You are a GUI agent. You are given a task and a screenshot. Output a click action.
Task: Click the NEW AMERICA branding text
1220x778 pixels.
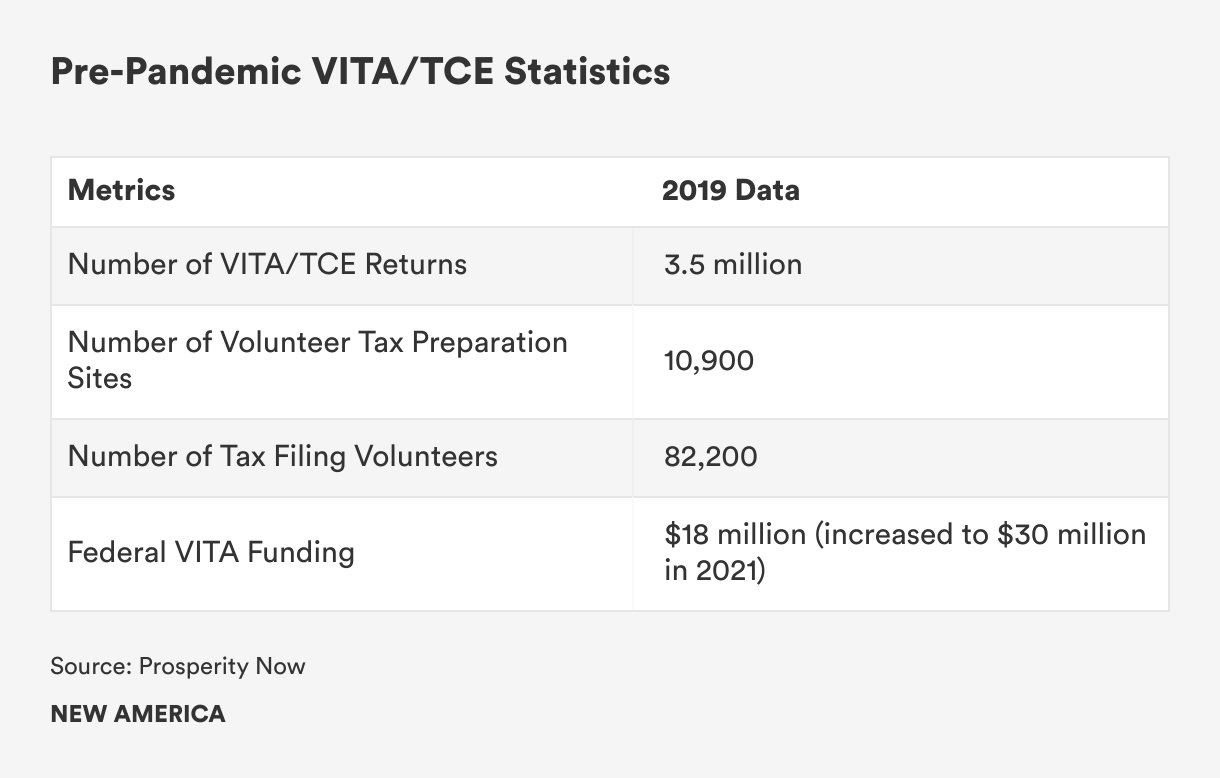click(137, 714)
